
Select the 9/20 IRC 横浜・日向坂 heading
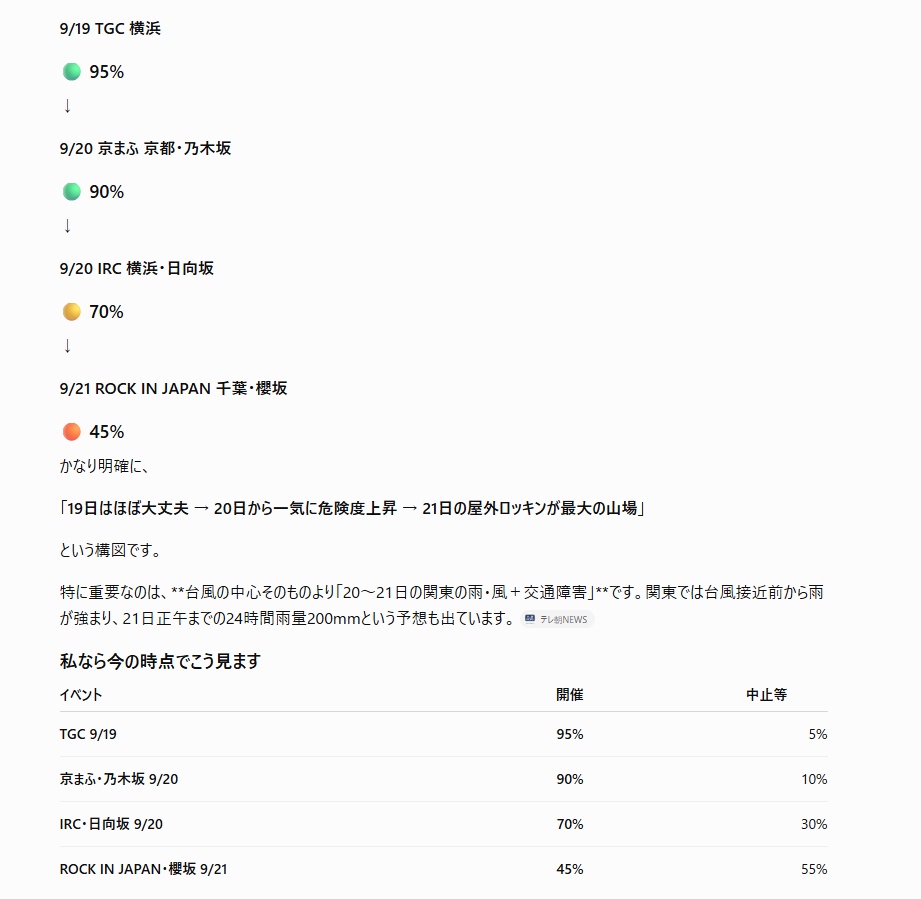coord(136,268)
